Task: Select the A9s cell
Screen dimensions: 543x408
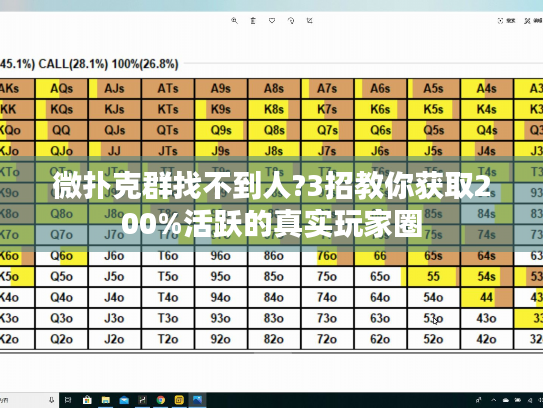Action: [x=221, y=89]
